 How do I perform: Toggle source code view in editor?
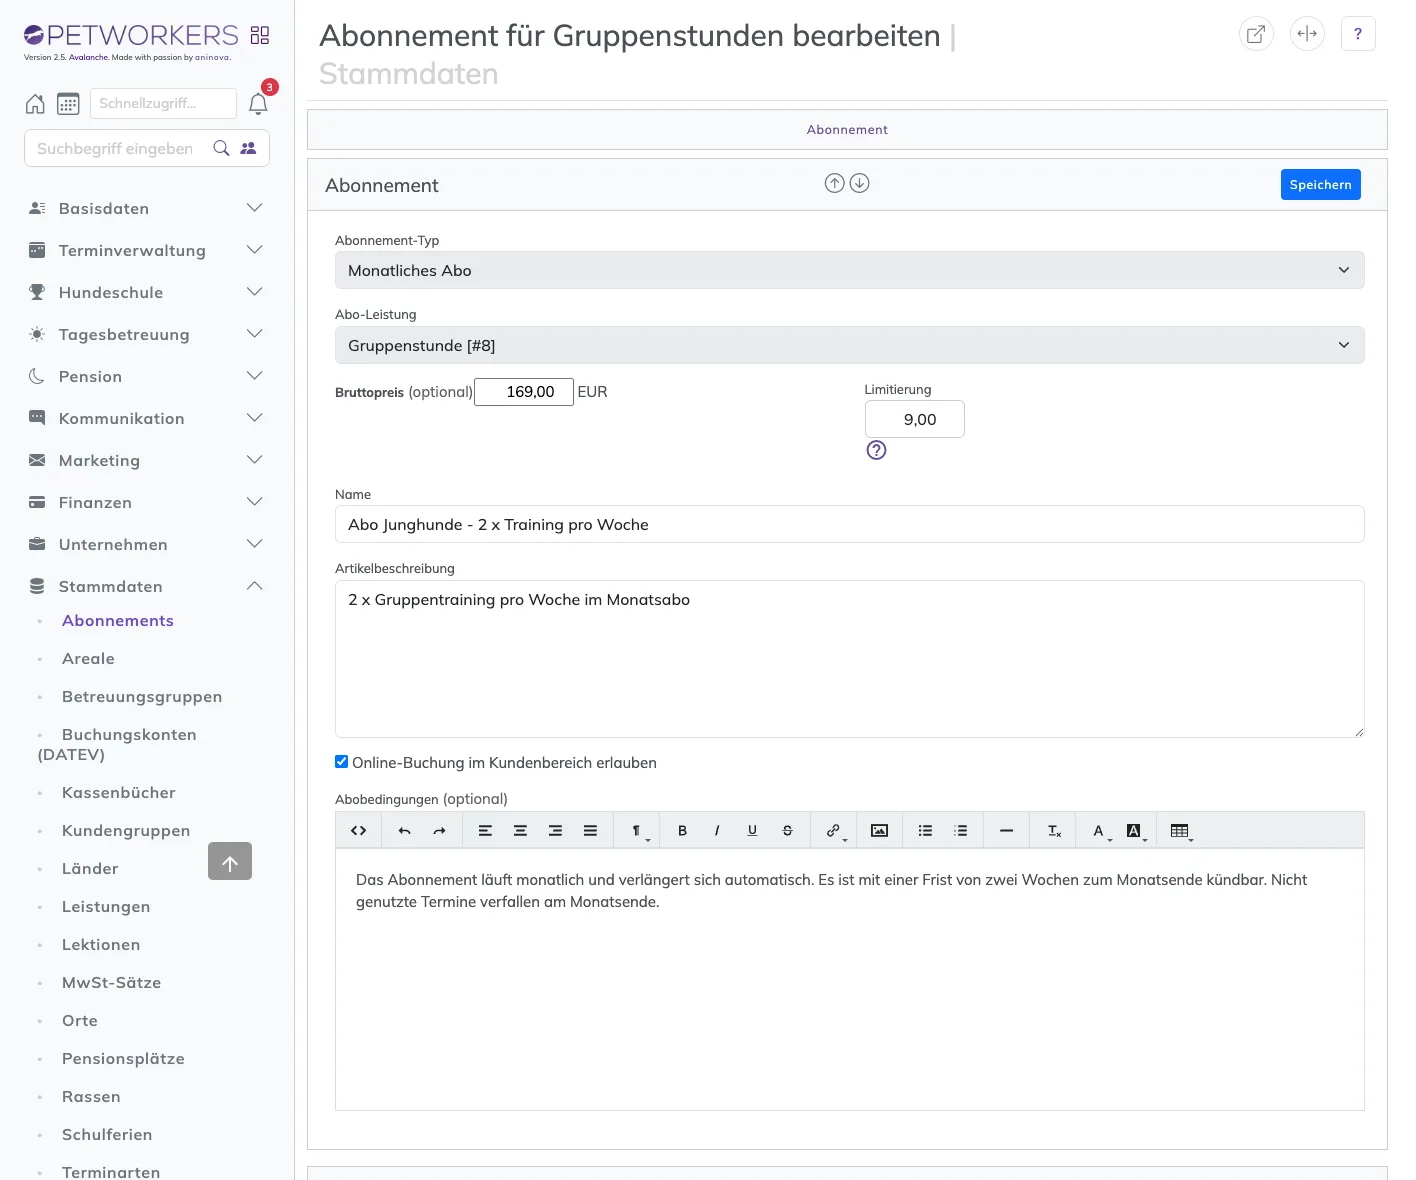tap(359, 830)
